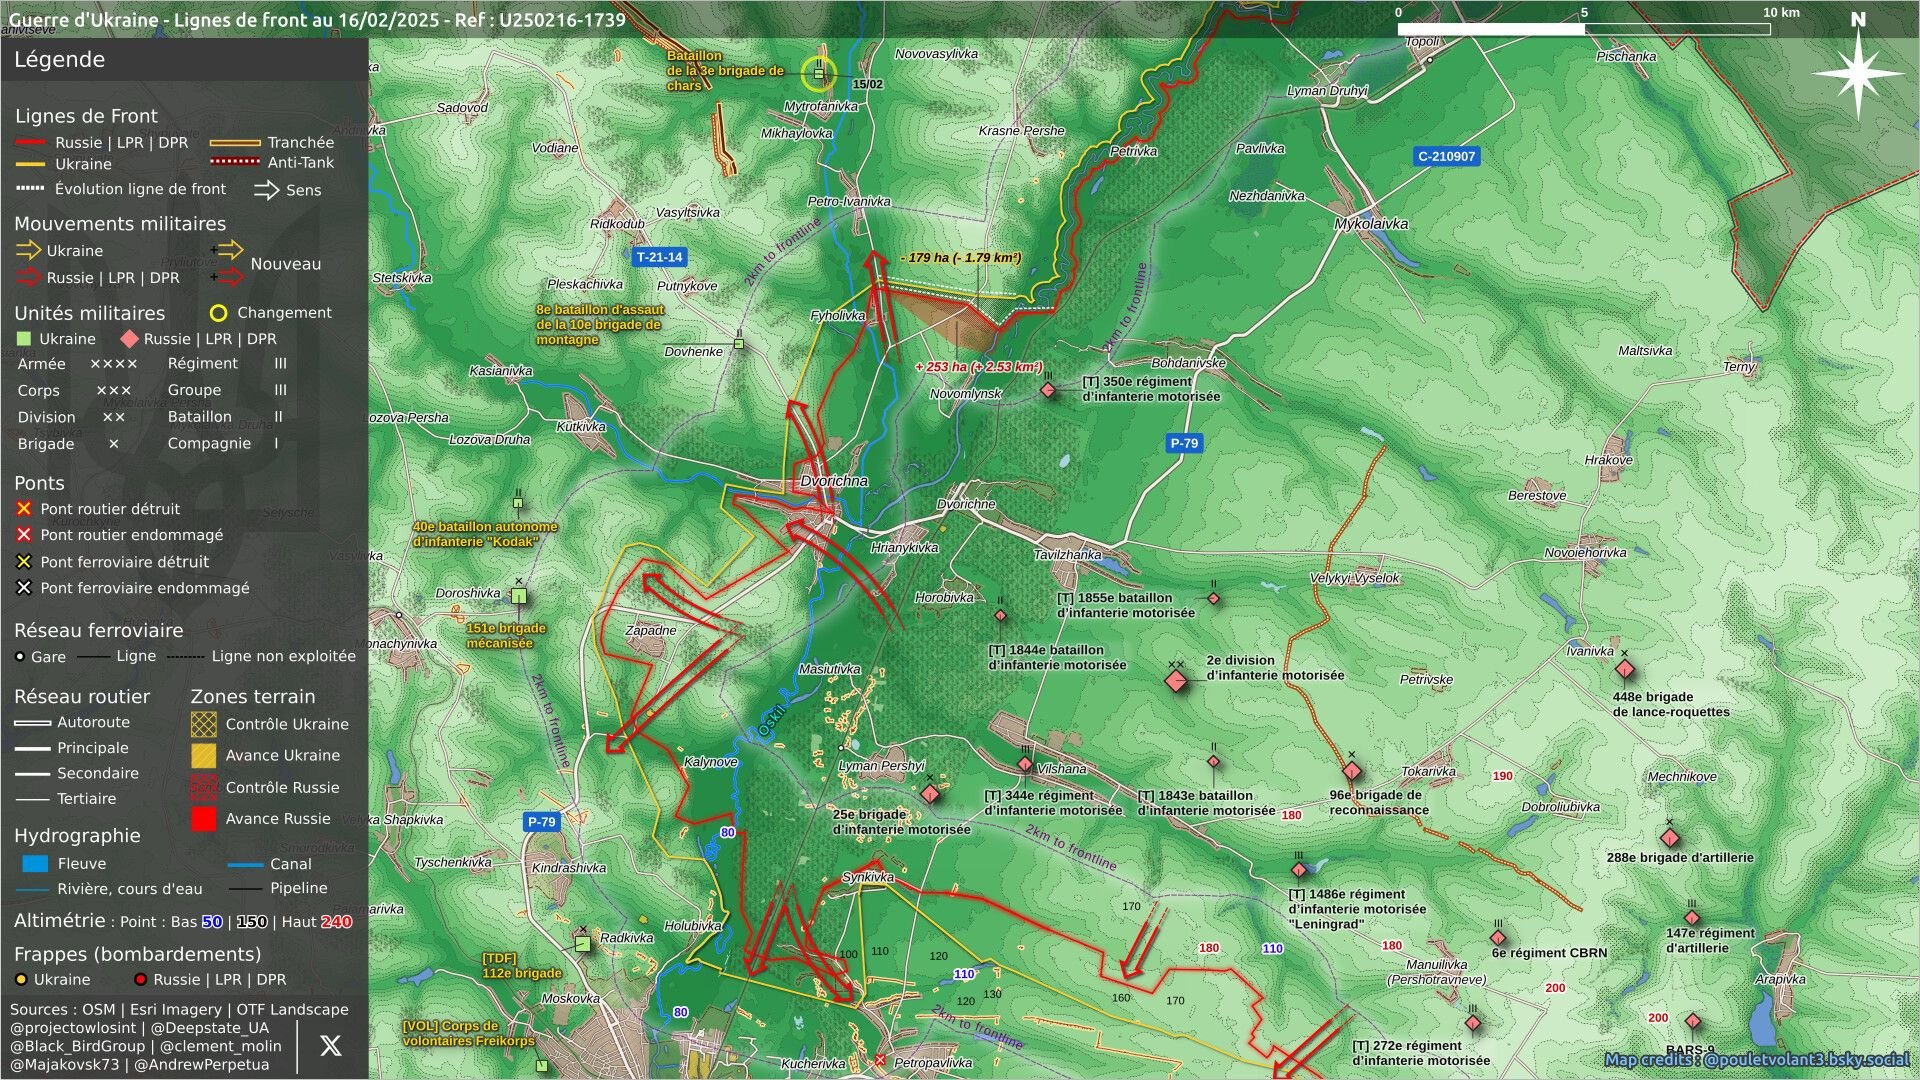The width and height of the screenshot is (1920, 1080).
Task: Click the damaged road bridge legend icon
Action: (24, 535)
